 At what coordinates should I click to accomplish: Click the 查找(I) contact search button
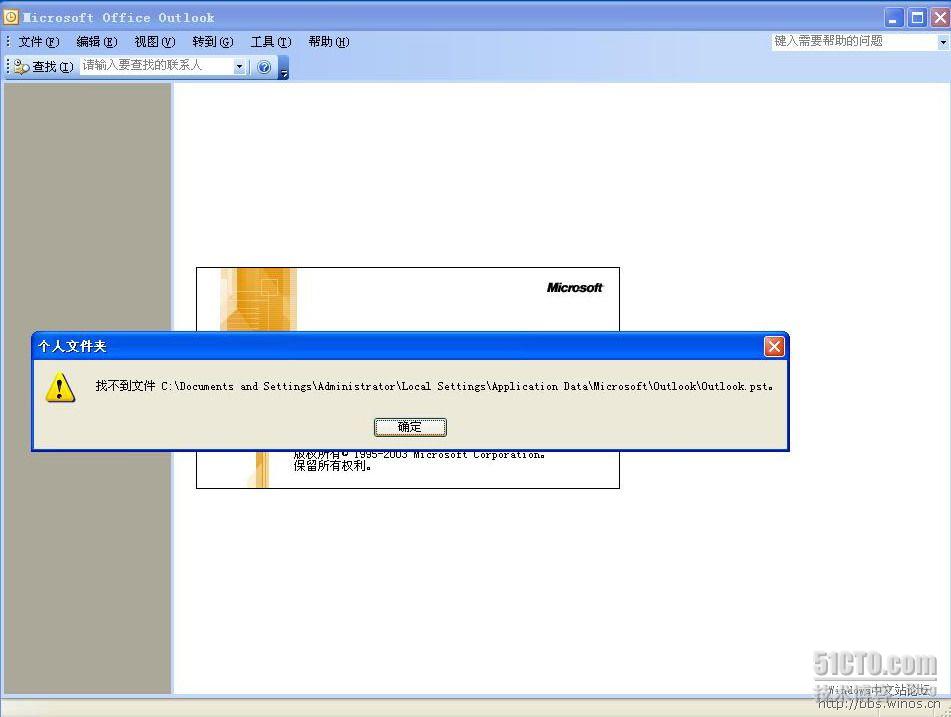[x=44, y=66]
